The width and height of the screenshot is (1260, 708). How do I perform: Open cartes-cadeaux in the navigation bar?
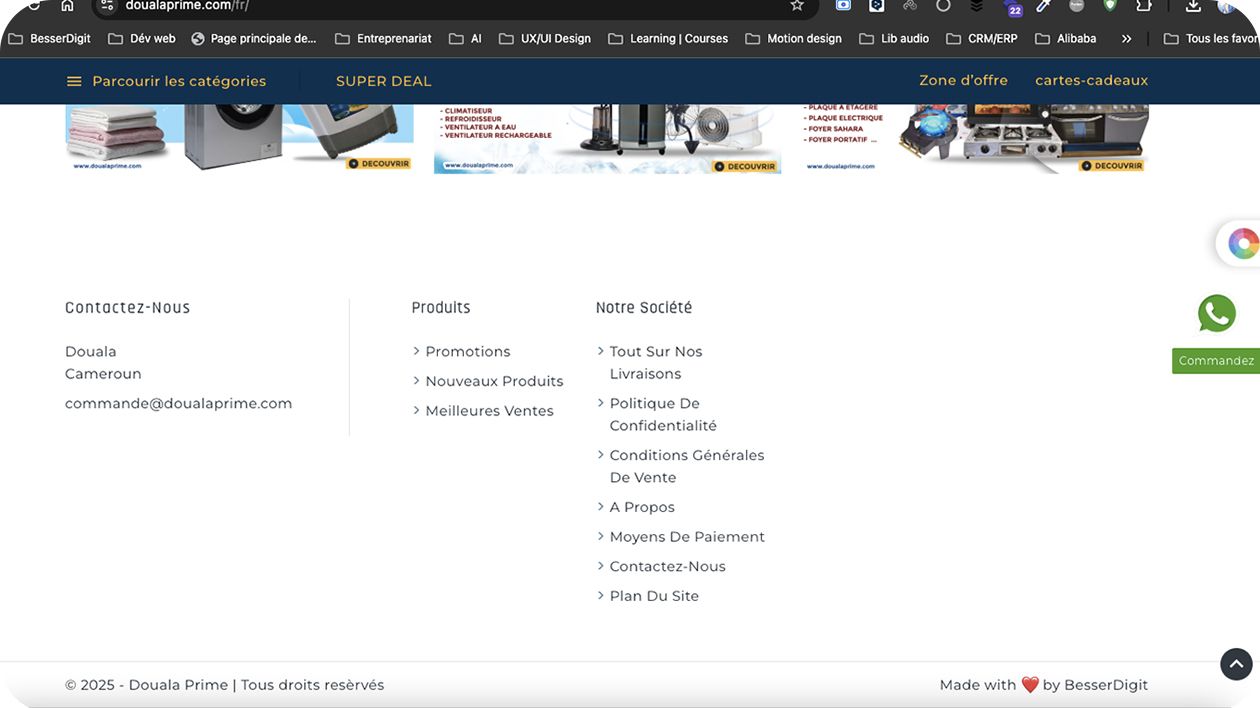(1092, 80)
